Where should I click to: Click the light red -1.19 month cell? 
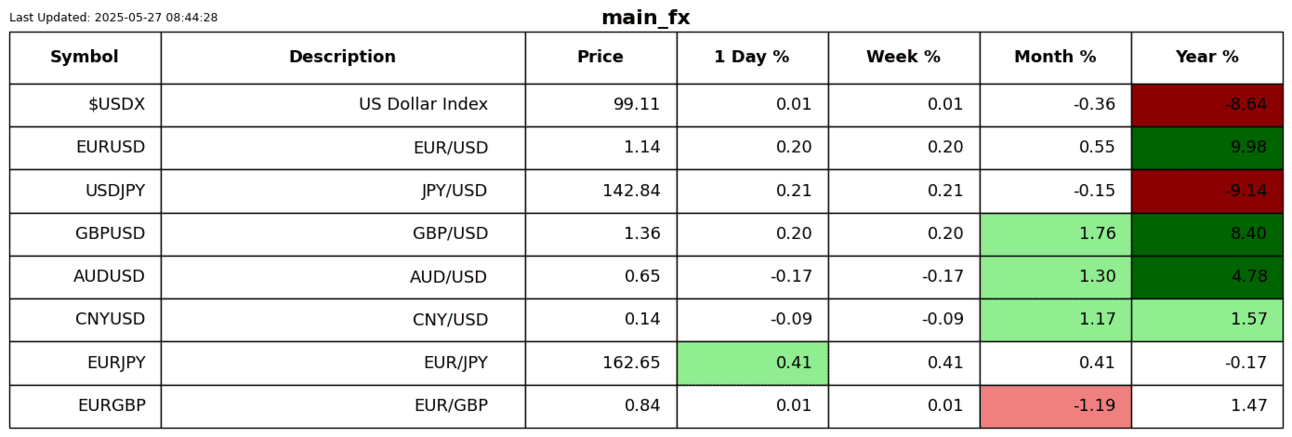(x=1055, y=406)
